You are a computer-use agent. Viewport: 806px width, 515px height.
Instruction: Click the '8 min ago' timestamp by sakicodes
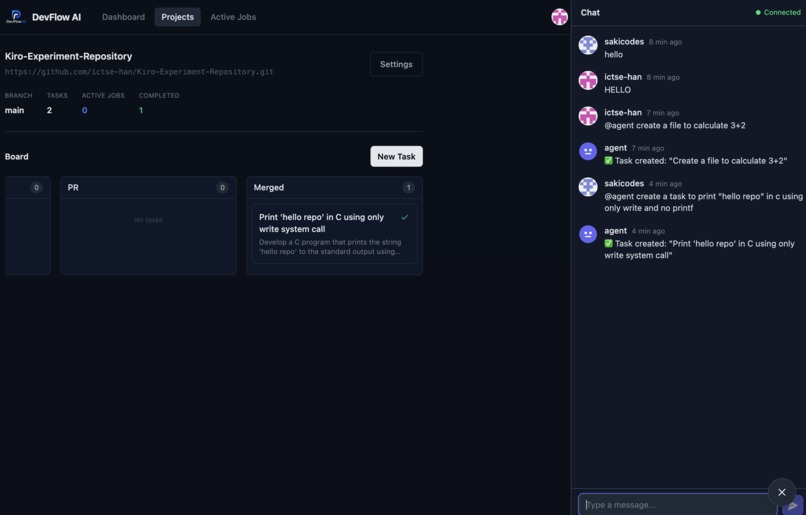[665, 42]
